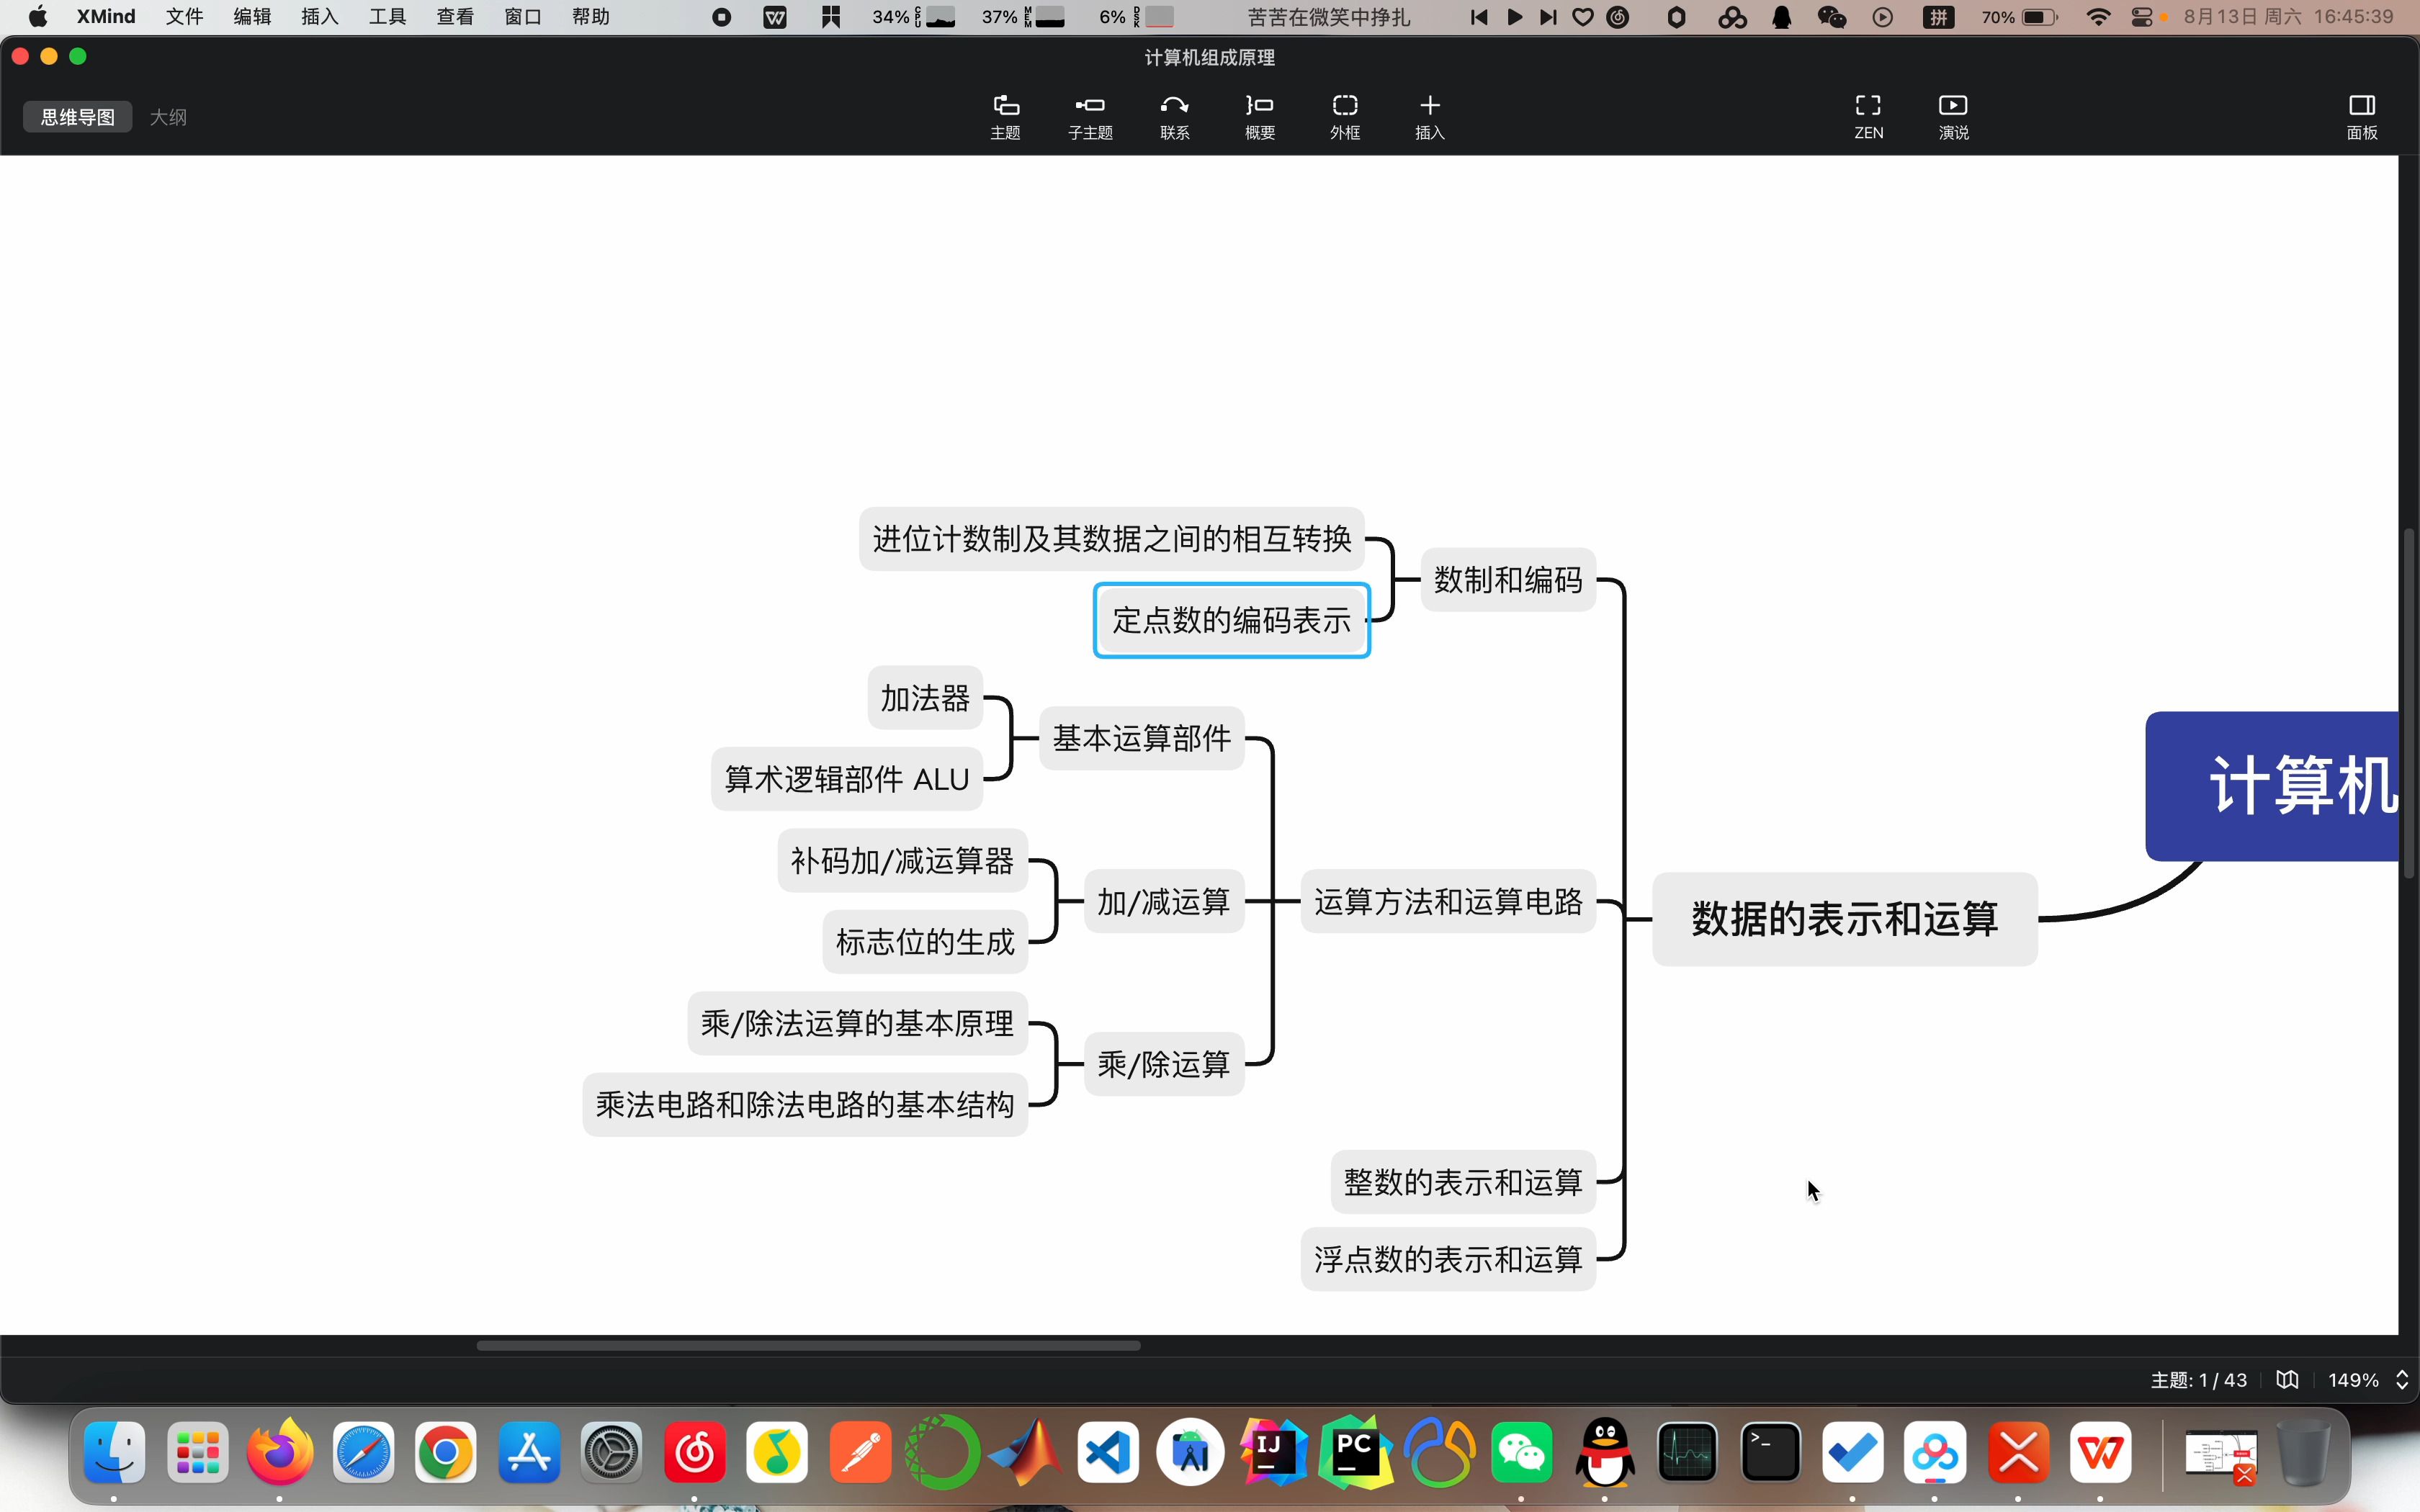Open the 插入 insert toolbar menu
This screenshot has height=1512, width=2420.
[x=1429, y=116]
